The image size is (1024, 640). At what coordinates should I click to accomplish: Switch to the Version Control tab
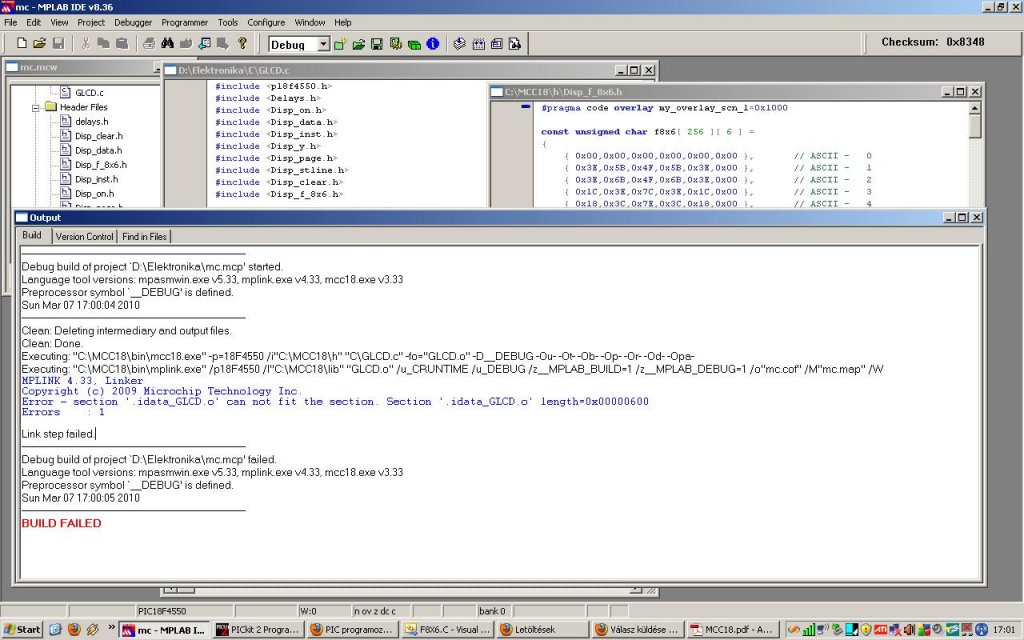84,236
